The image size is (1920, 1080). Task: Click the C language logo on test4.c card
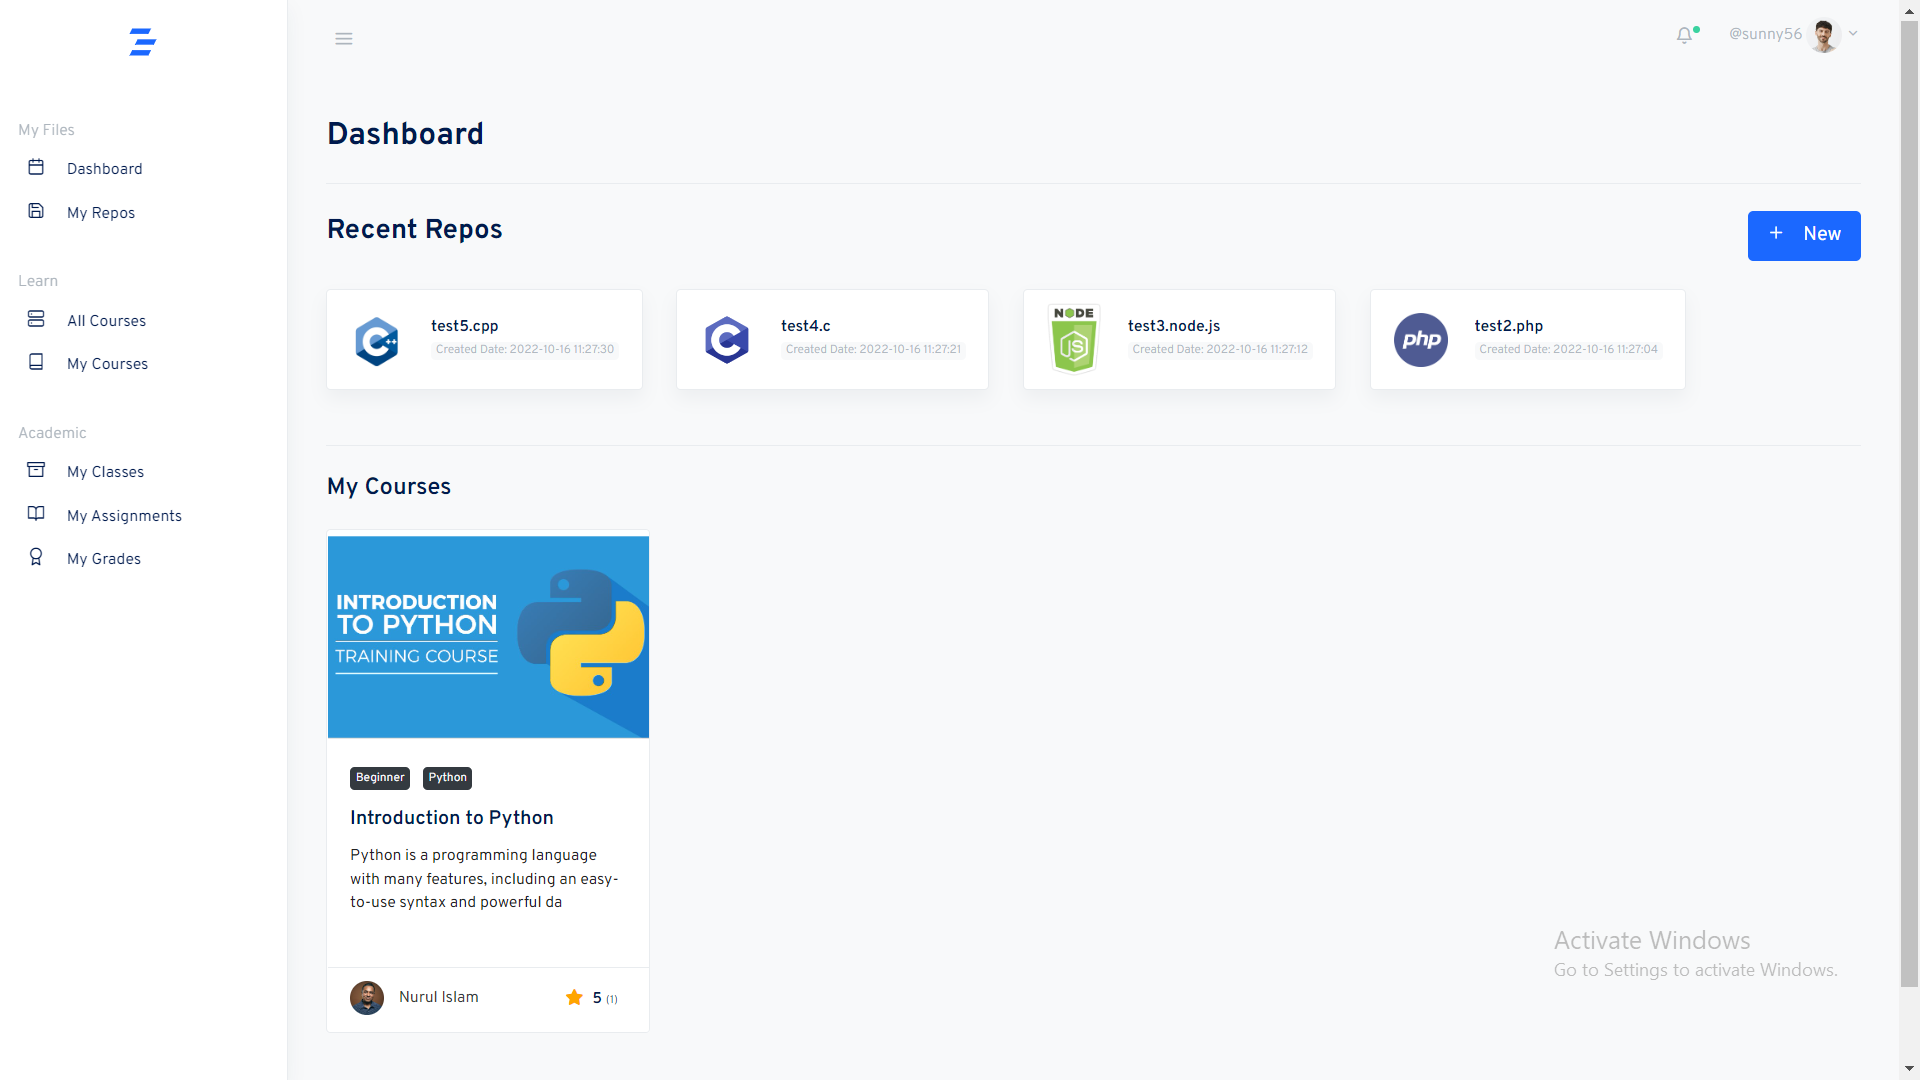point(727,340)
